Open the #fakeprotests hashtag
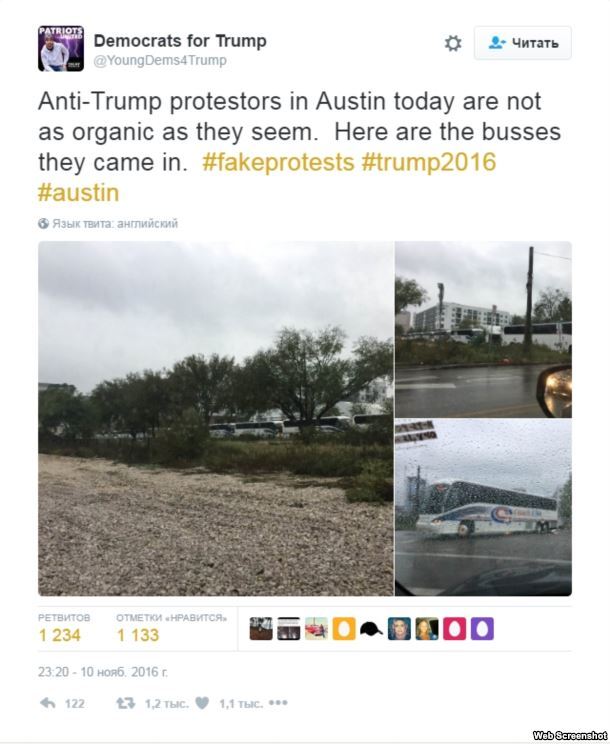 (x=278, y=162)
